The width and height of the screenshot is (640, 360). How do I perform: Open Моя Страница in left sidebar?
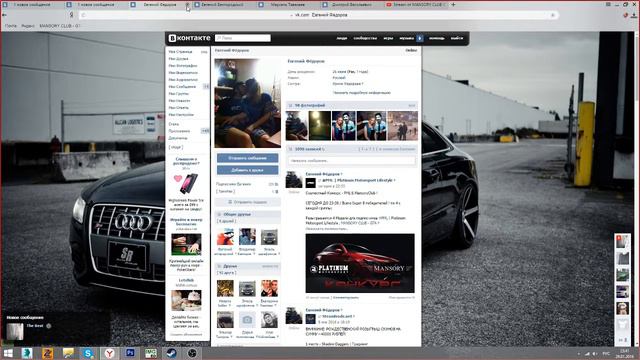[x=180, y=52]
